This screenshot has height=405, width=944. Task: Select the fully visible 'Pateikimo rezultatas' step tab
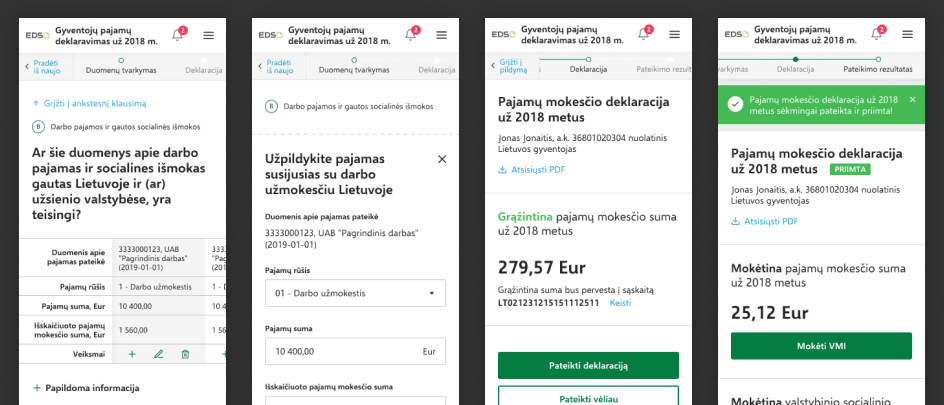point(877,69)
